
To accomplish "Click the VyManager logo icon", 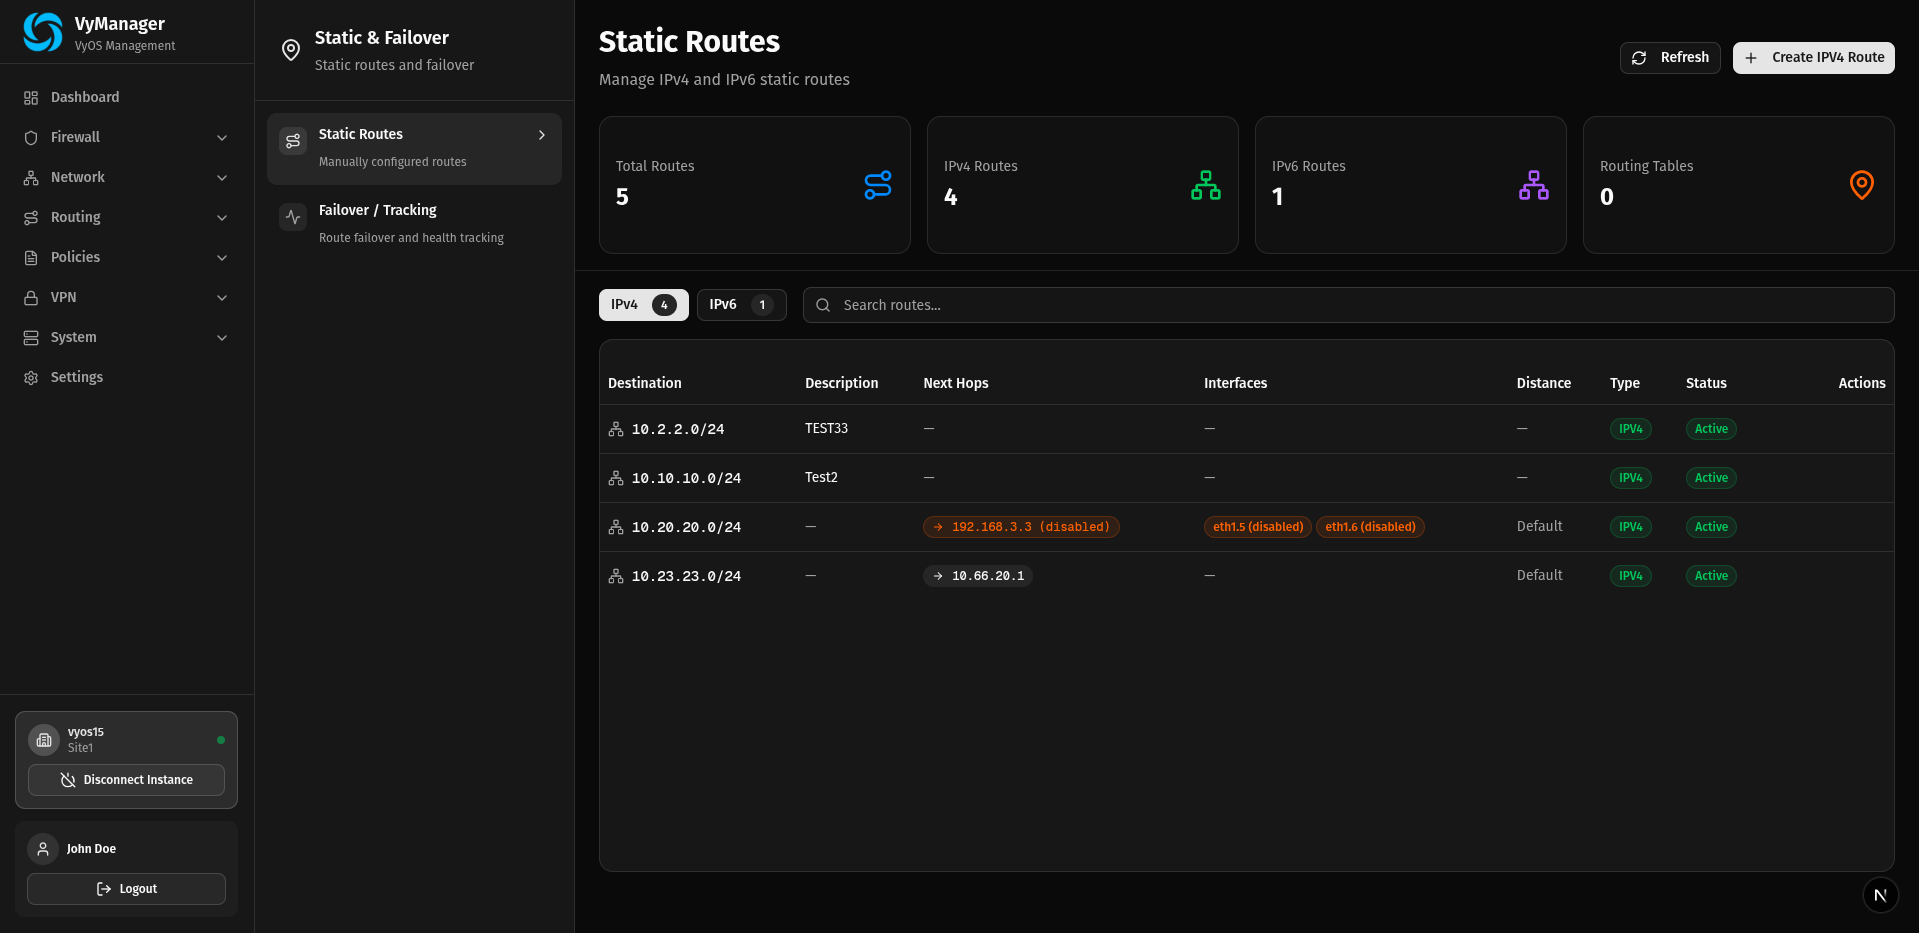I will click(41, 31).
